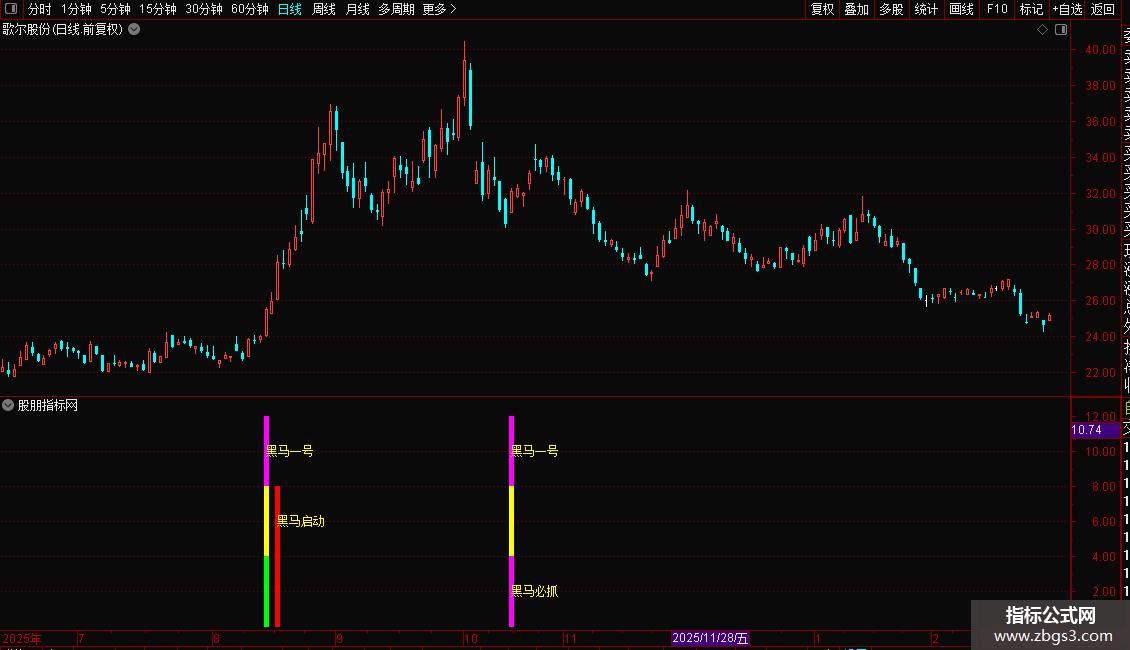
Task: Toggle the side panel icon near price axis
Action: point(1061,30)
